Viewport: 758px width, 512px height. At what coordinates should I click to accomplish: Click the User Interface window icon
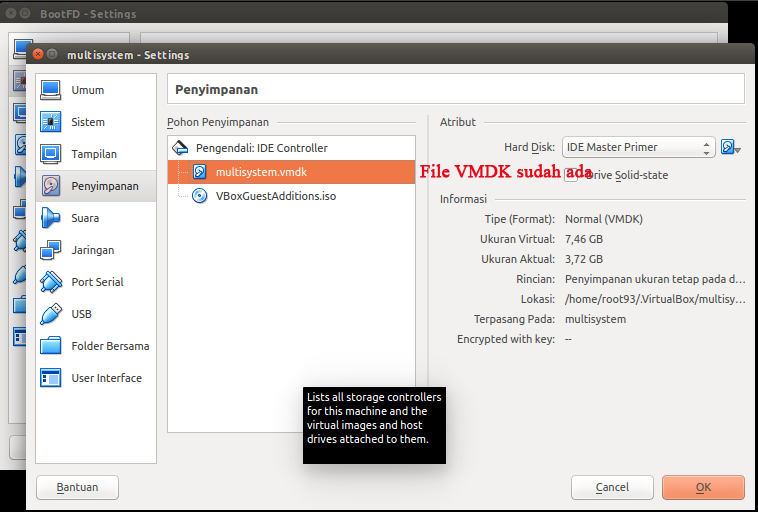(51, 378)
